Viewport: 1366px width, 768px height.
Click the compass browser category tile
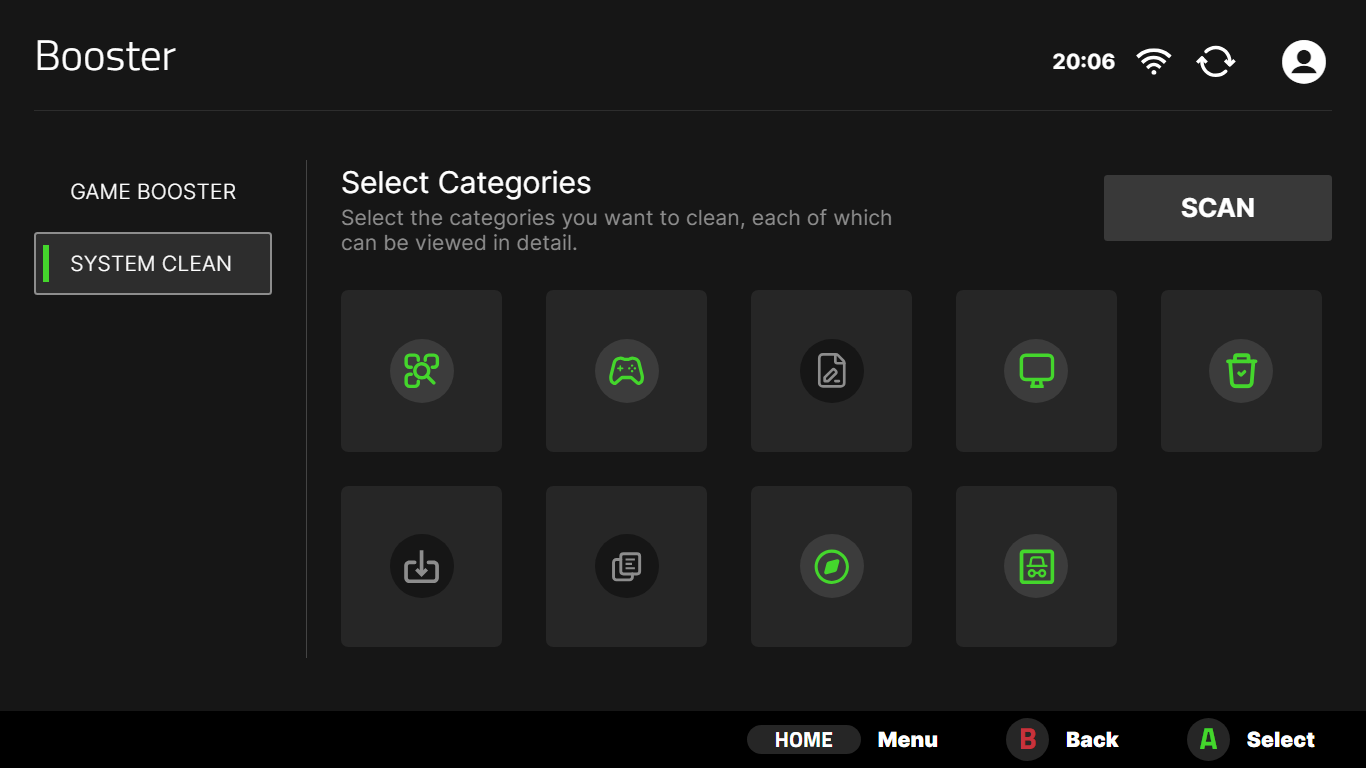831,566
